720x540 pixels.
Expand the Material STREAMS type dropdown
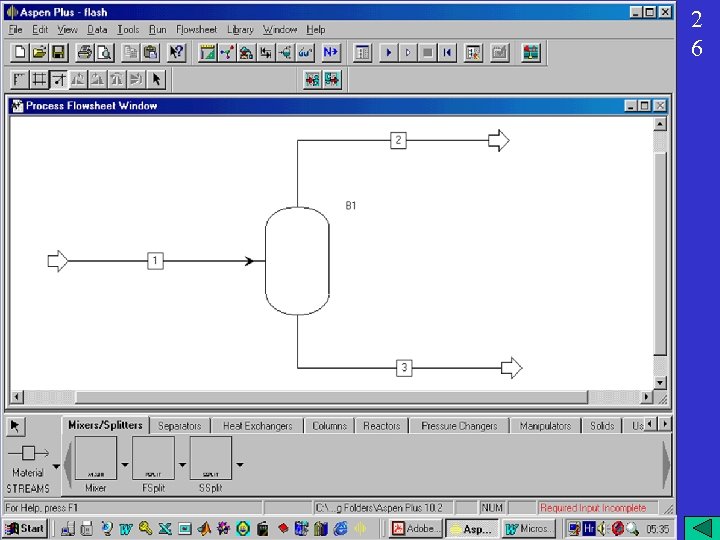(x=56, y=467)
